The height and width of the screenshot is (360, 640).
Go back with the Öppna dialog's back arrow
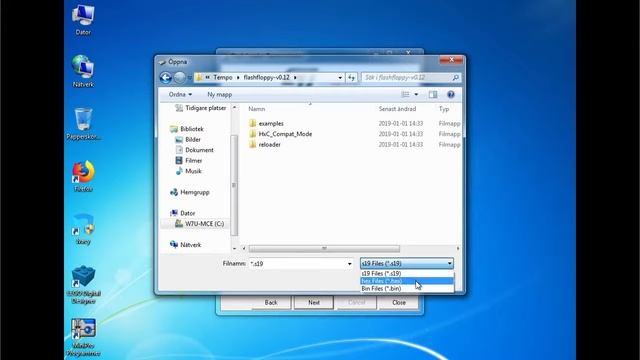(165, 78)
